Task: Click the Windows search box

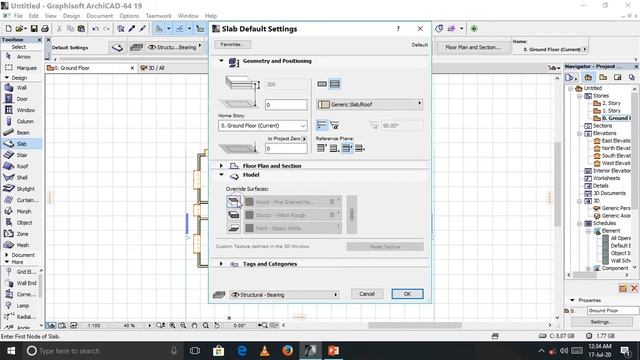Action: [x=102, y=351]
